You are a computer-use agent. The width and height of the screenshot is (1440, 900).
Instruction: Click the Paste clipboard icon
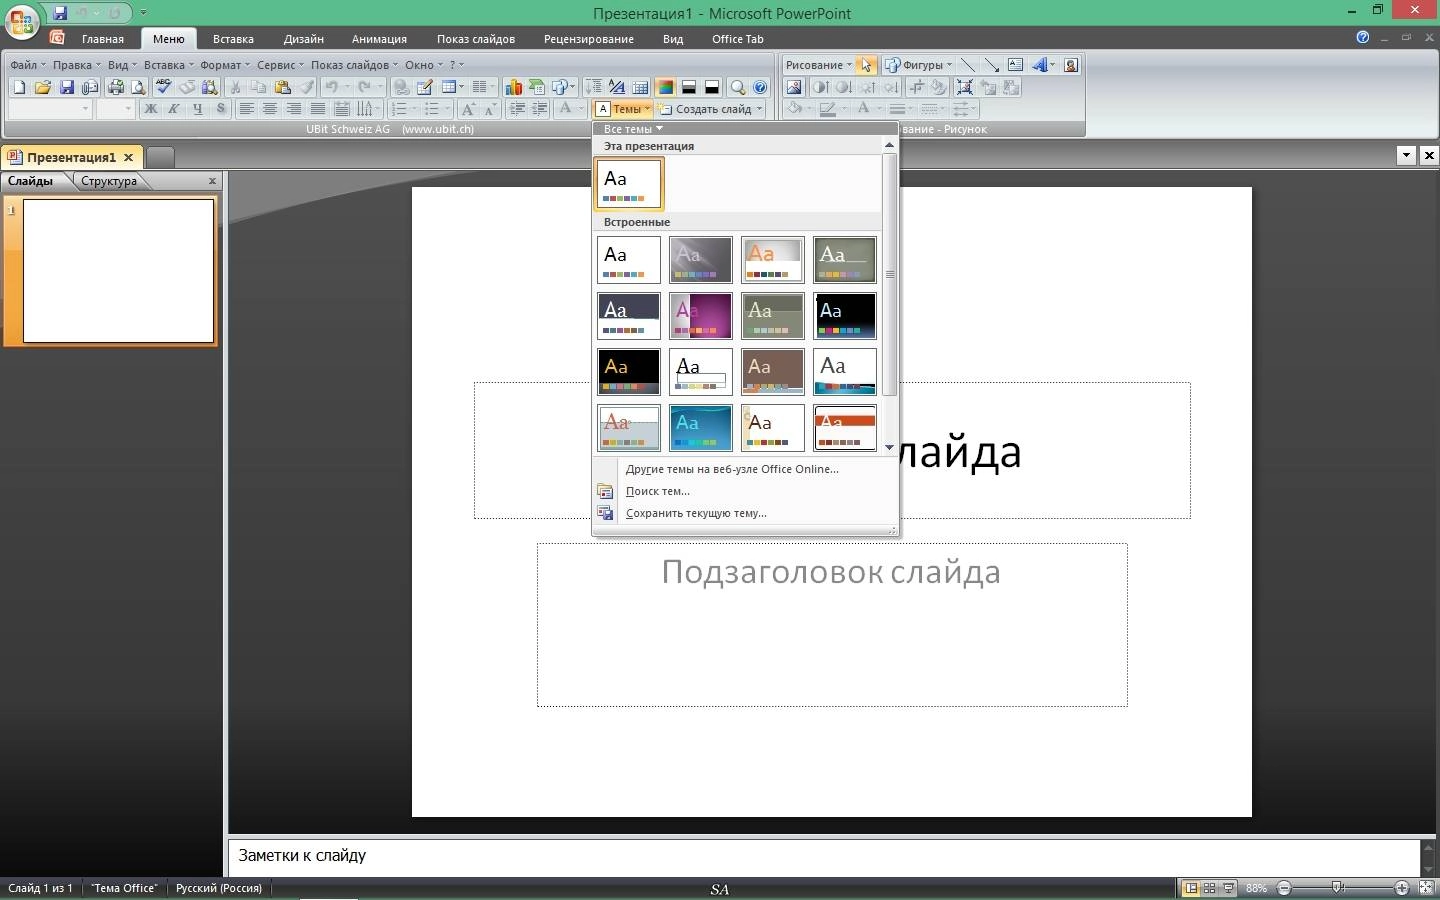coord(282,87)
